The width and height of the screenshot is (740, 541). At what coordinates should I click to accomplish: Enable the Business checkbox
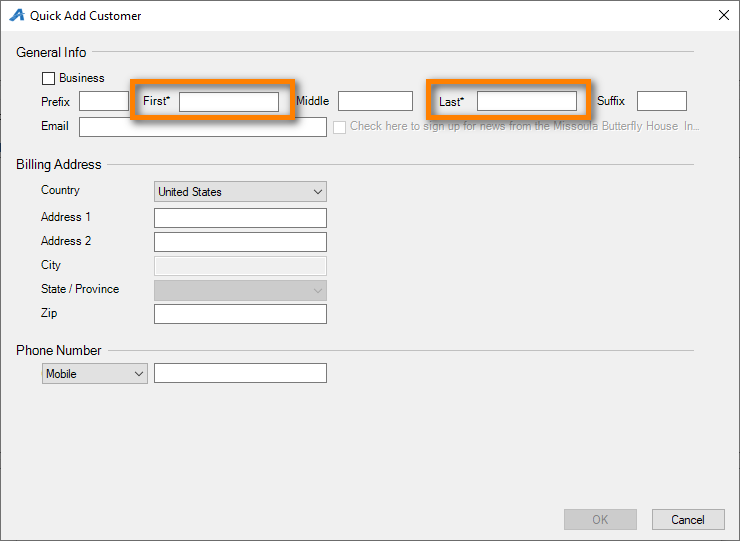pyautogui.click(x=48, y=78)
